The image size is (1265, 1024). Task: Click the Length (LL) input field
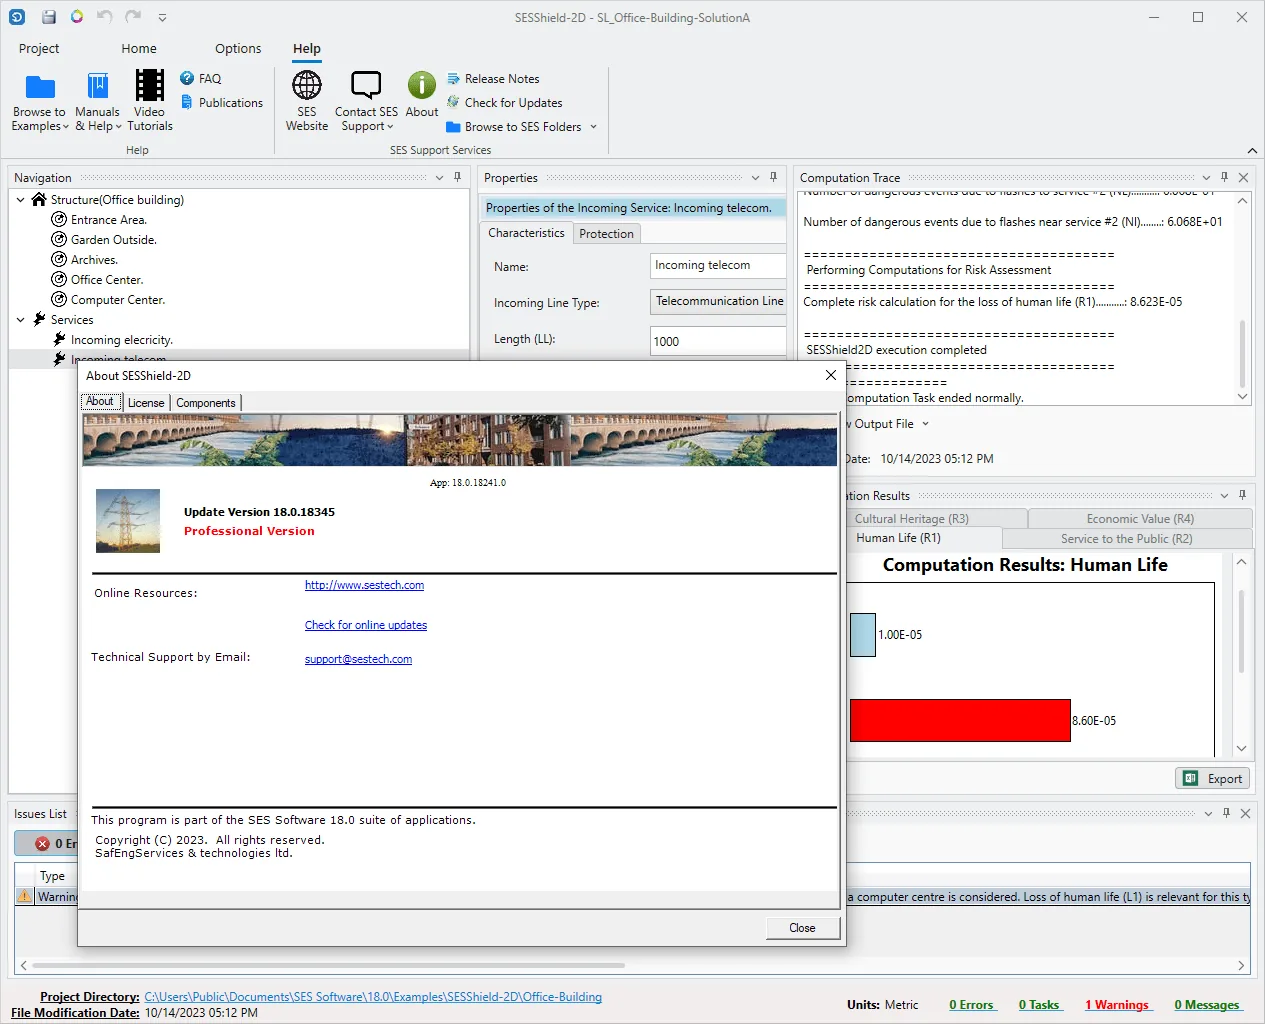[x=718, y=341]
